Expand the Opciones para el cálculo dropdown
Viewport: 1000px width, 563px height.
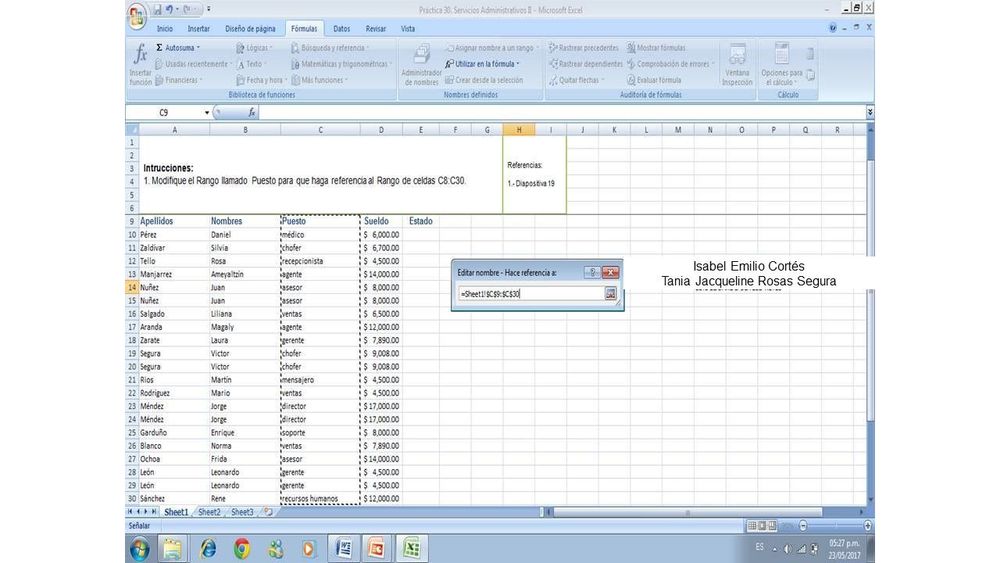(x=782, y=77)
